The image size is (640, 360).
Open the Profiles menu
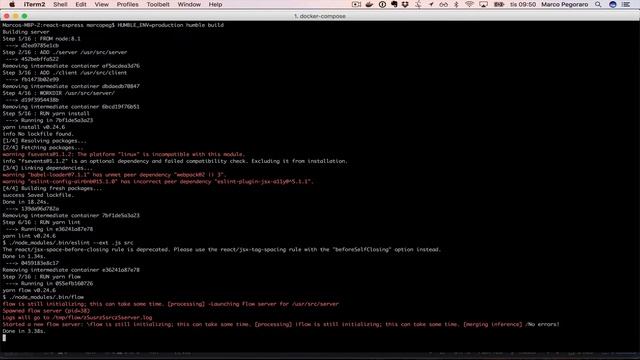pyautogui.click(x=127, y=4)
